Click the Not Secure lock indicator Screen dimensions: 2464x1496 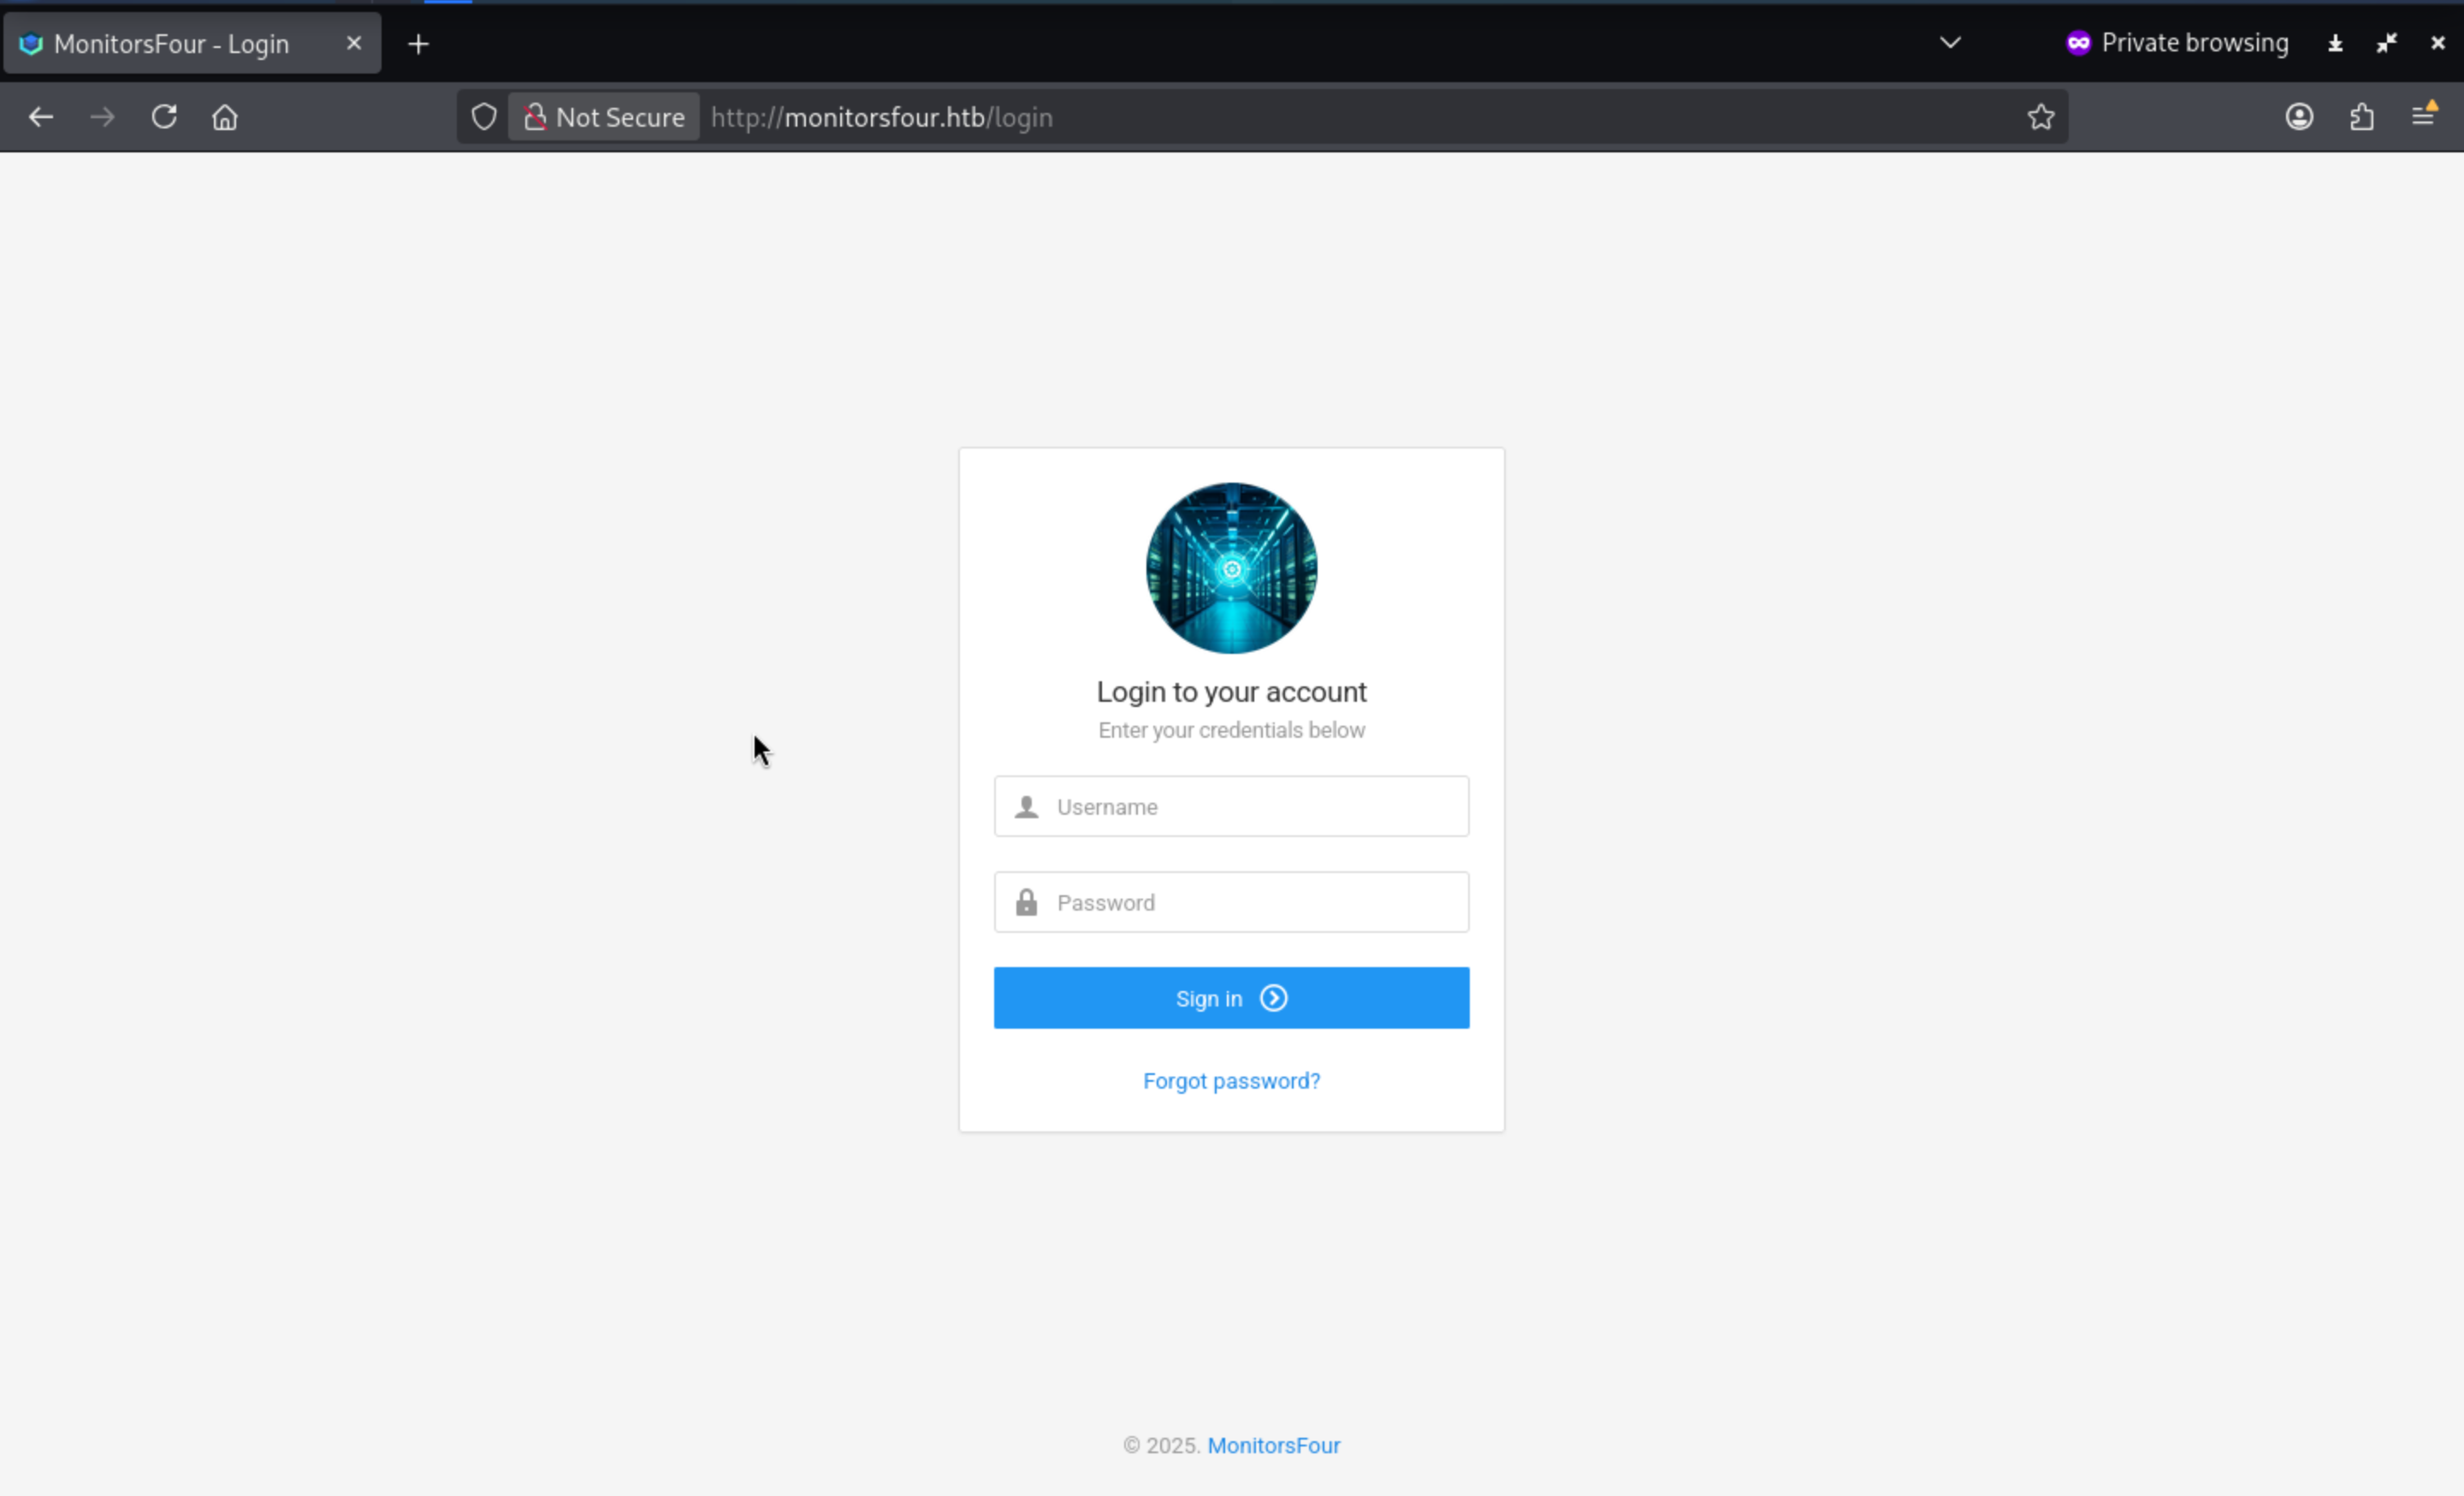604,117
